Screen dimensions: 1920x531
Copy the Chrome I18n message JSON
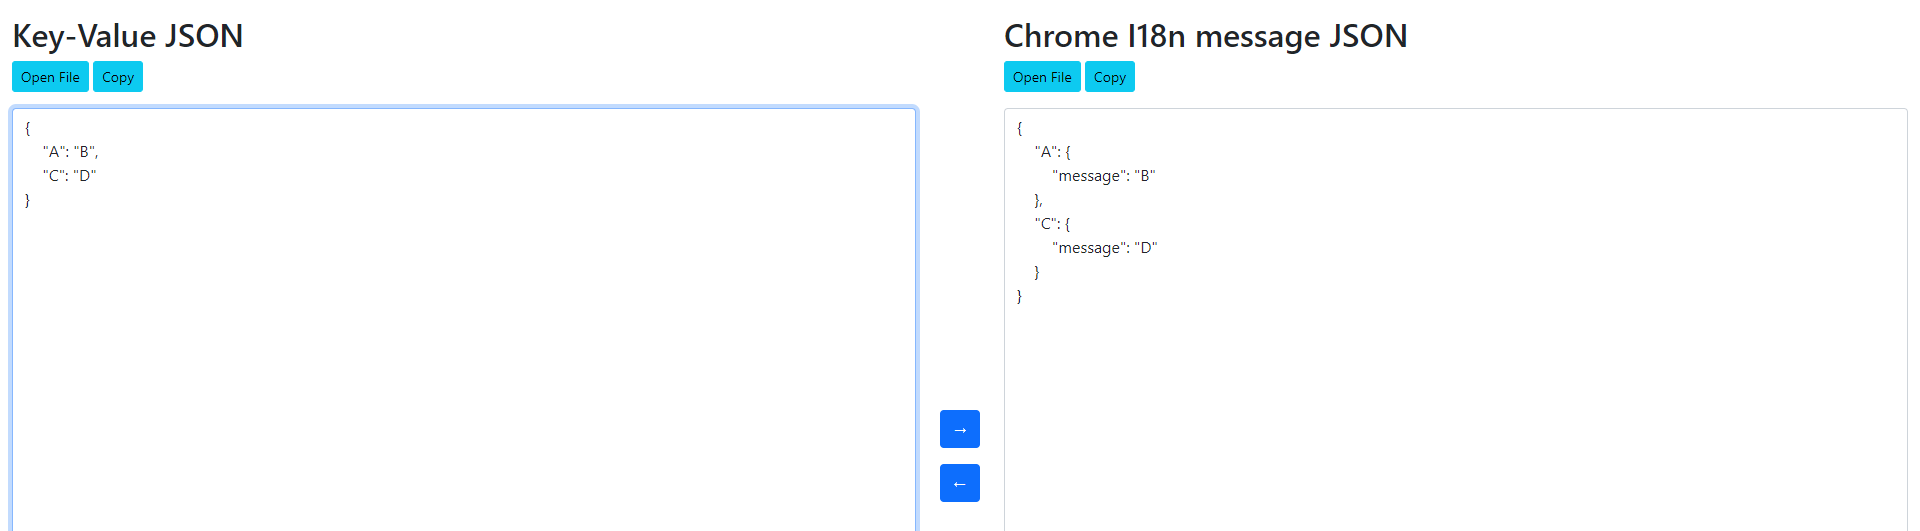click(x=1110, y=77)
